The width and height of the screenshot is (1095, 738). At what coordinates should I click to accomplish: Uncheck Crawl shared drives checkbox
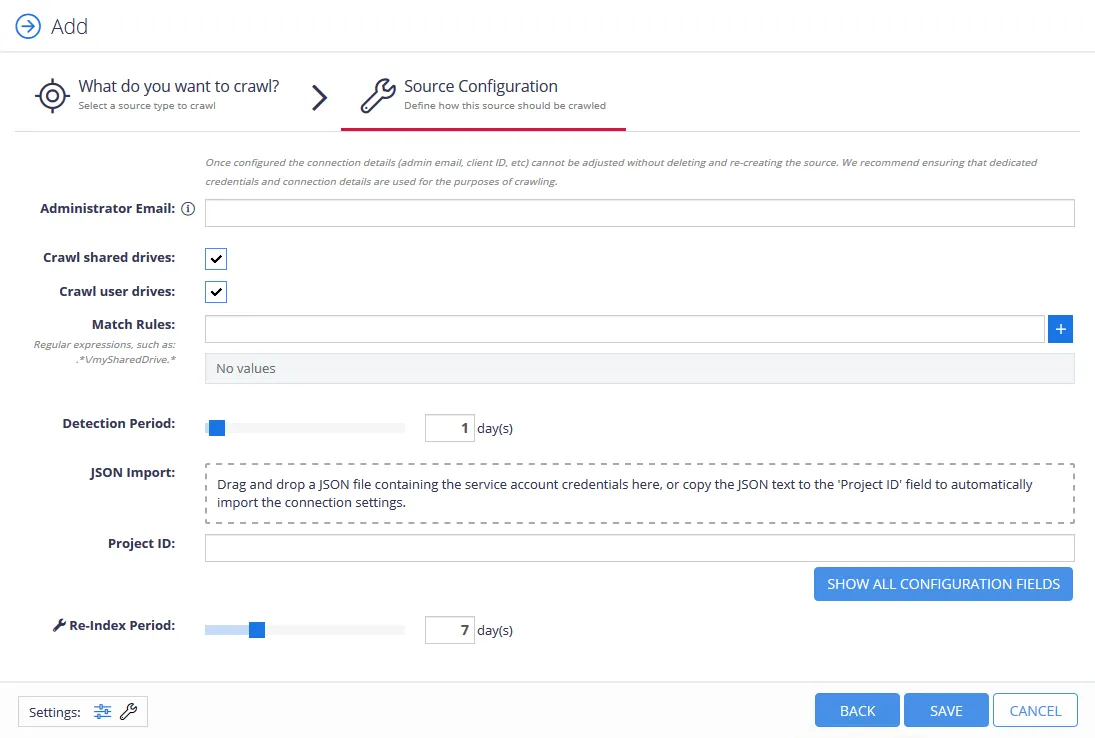(216, 258)
